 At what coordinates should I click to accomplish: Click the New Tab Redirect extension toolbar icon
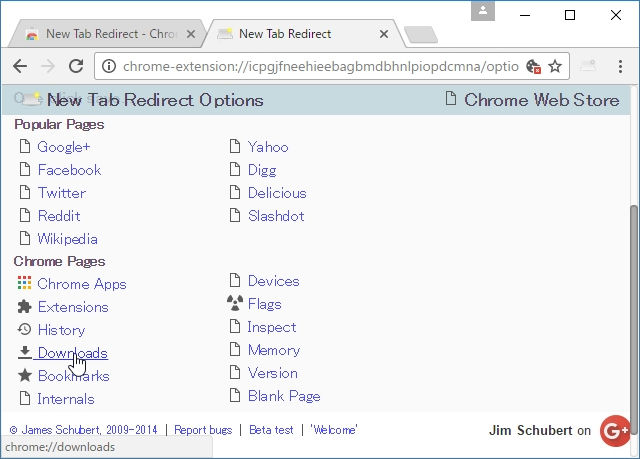tap(588, 66)
